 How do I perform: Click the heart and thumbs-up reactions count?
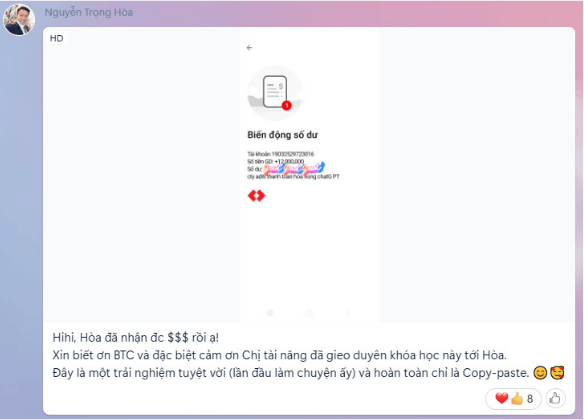[x=513, y=398]
